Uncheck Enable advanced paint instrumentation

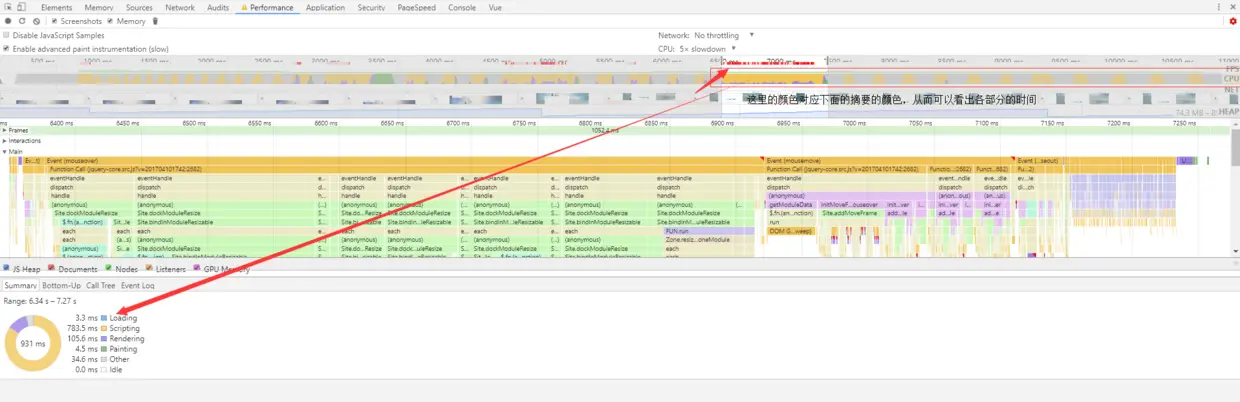click(x=6, y=48)
